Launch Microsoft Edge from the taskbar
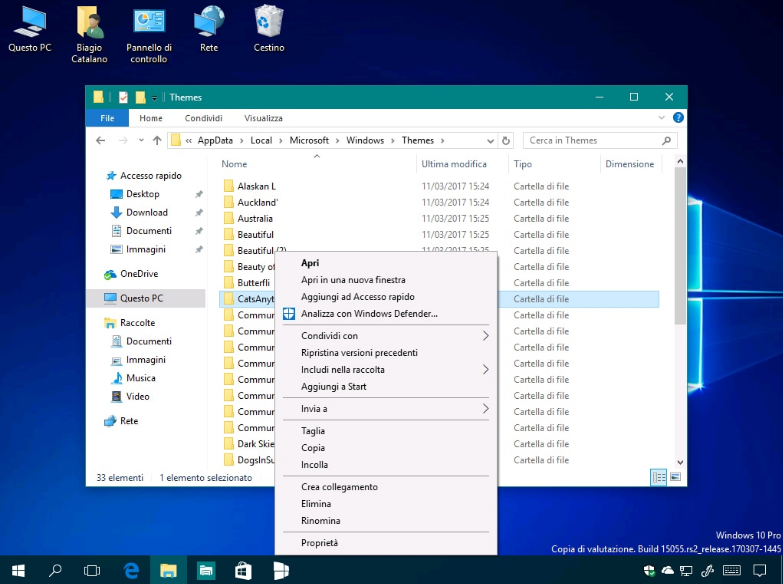783x584 pixels. pyautogui.click(x=131, y=571)
